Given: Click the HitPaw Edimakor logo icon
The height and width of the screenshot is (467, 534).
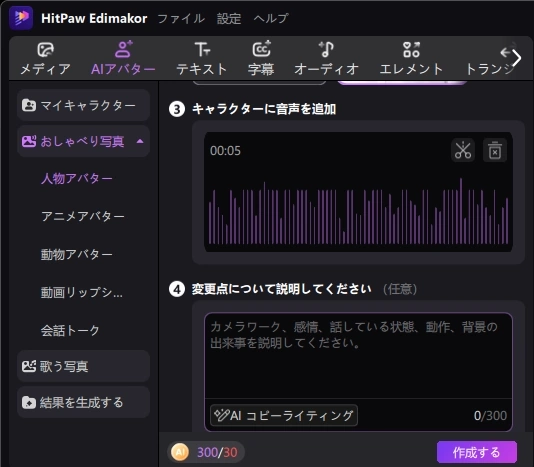Looking at the screenshot, I should 21,18.
